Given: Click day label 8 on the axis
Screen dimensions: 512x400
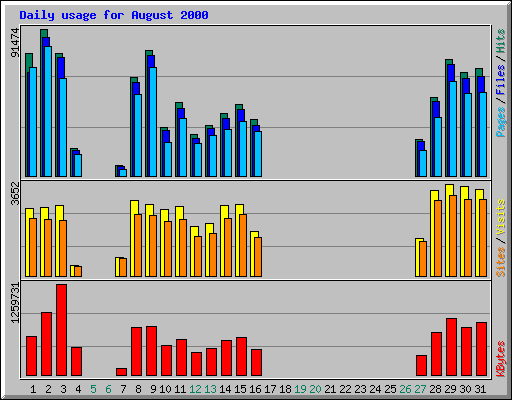Looking at the screenshot, I should pyautogui.click(x=138, y=389).
